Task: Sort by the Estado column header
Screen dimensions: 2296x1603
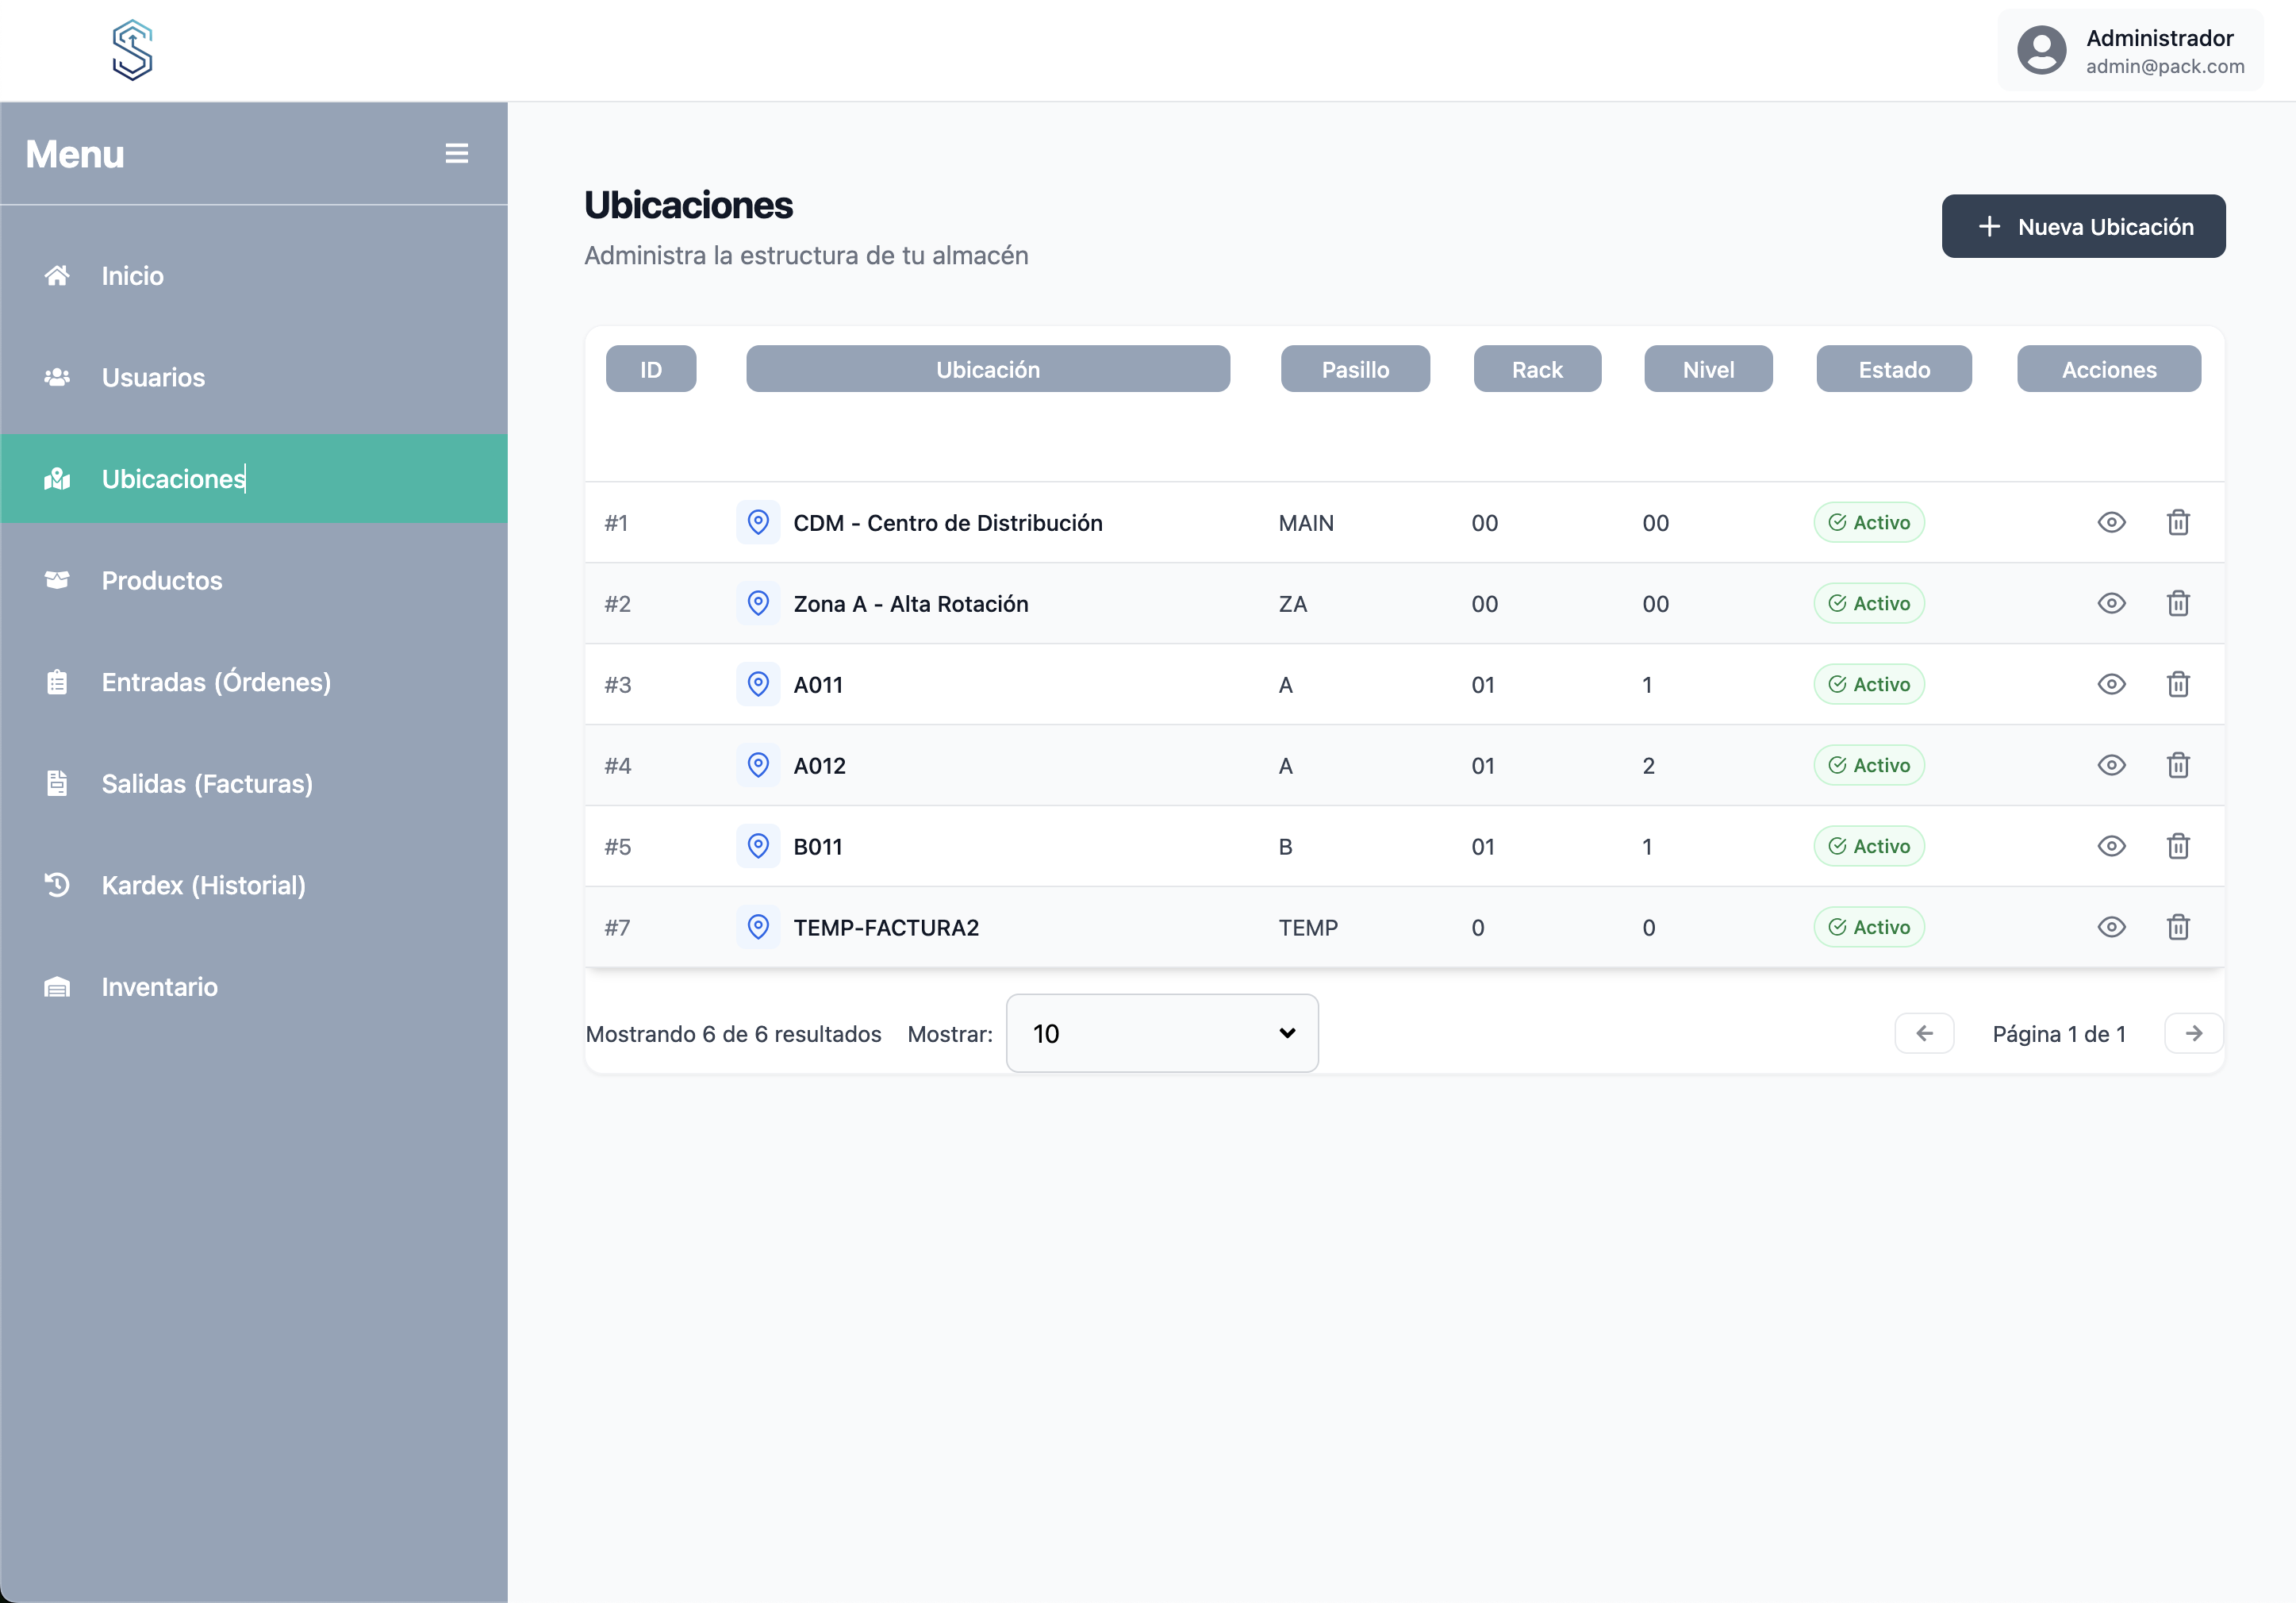Action: click(1893, 369)
